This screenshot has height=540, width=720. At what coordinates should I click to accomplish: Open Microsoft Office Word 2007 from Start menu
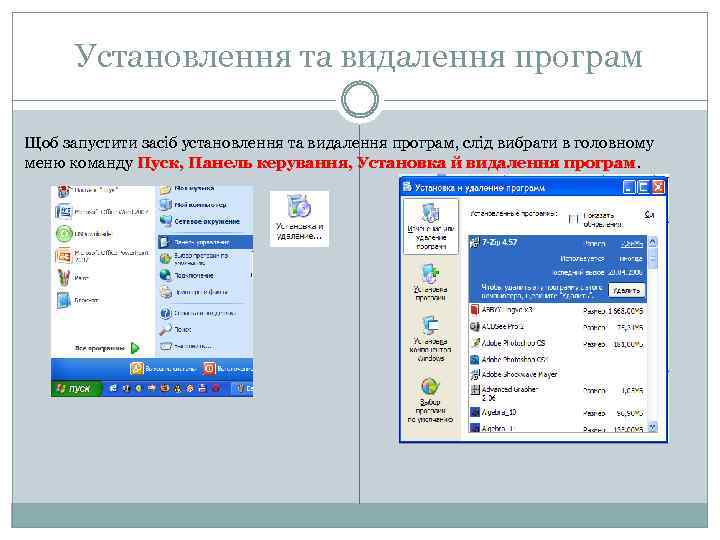coord(103,212)
